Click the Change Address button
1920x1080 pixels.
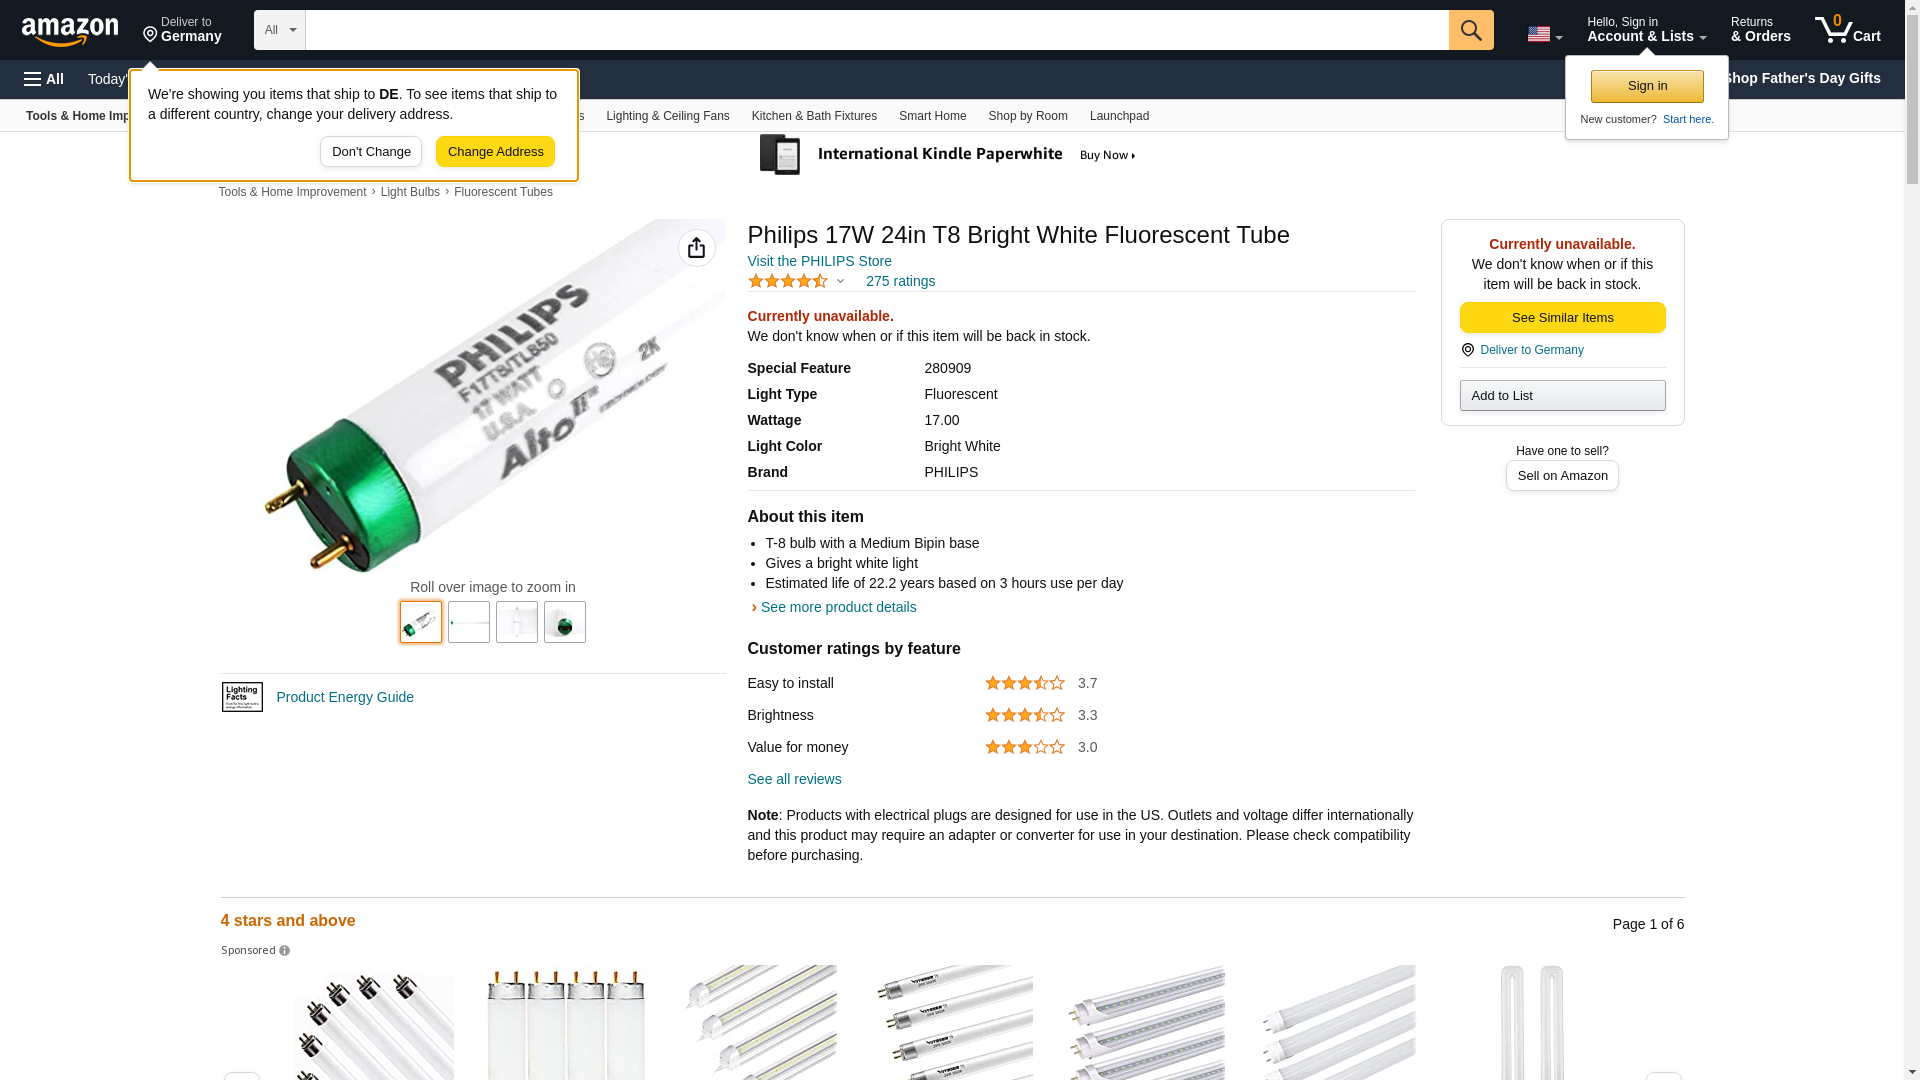click(x=495, y=152)
